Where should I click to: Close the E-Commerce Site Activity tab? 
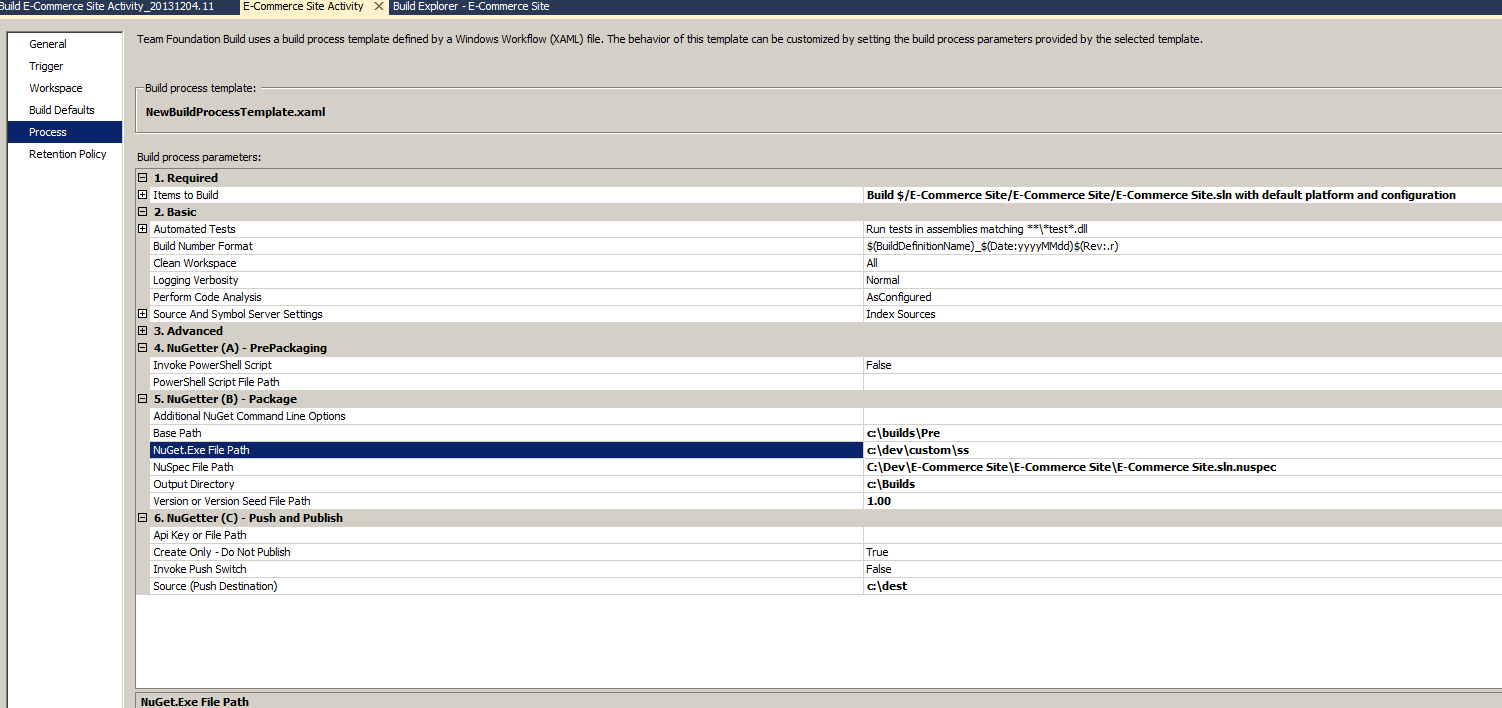pyautogui.click(x=378, y=6)
